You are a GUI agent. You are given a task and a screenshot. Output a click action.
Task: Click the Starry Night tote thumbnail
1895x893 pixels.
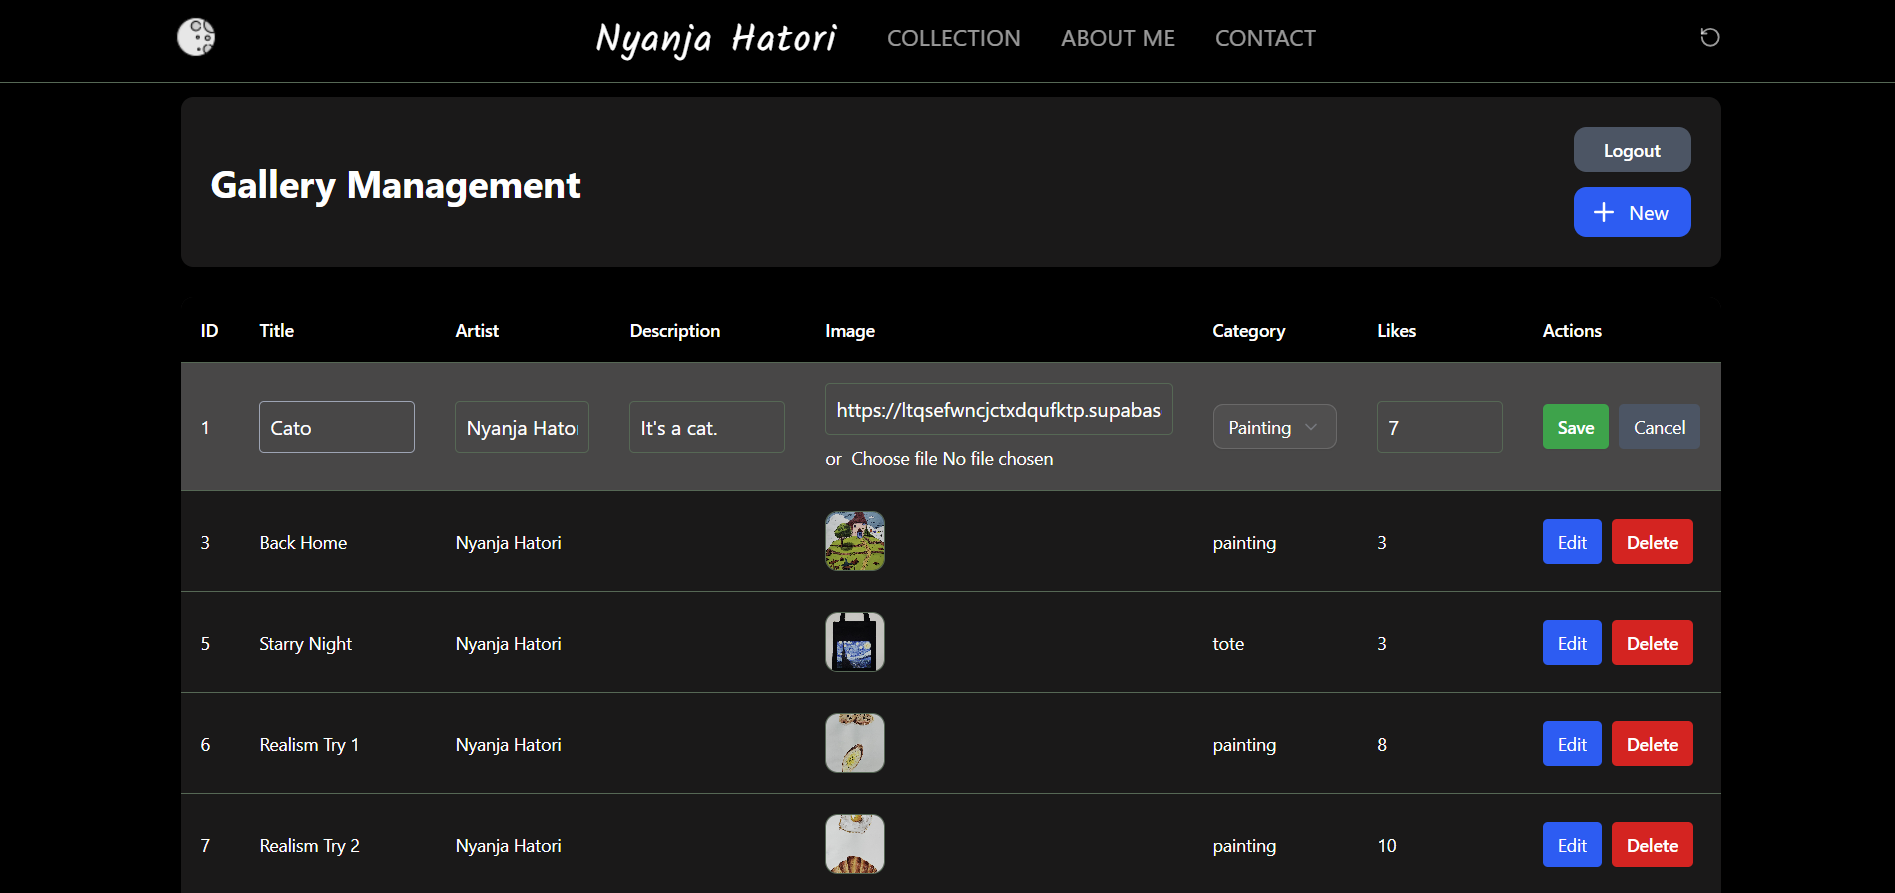pyautogui.click(x=854, y=642)
